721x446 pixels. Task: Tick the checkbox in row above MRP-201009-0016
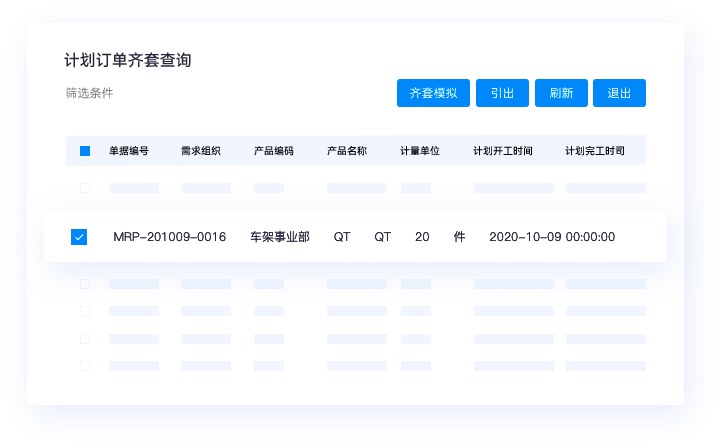[x=85, y=187]
